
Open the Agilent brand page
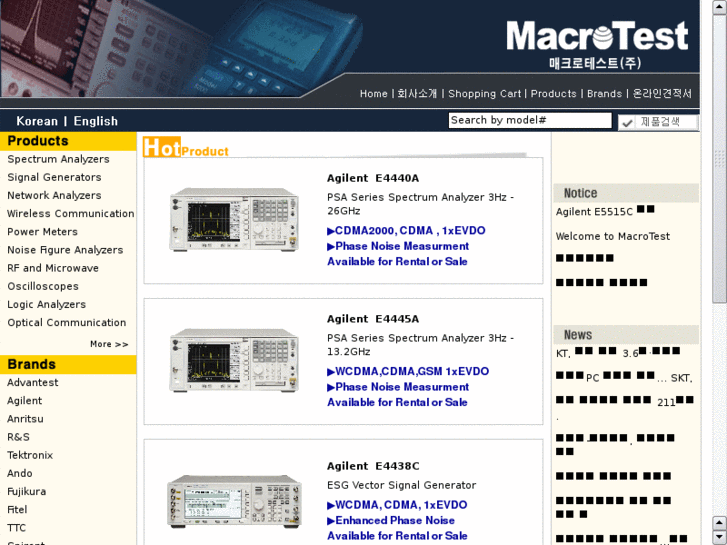tap(25, 401)
